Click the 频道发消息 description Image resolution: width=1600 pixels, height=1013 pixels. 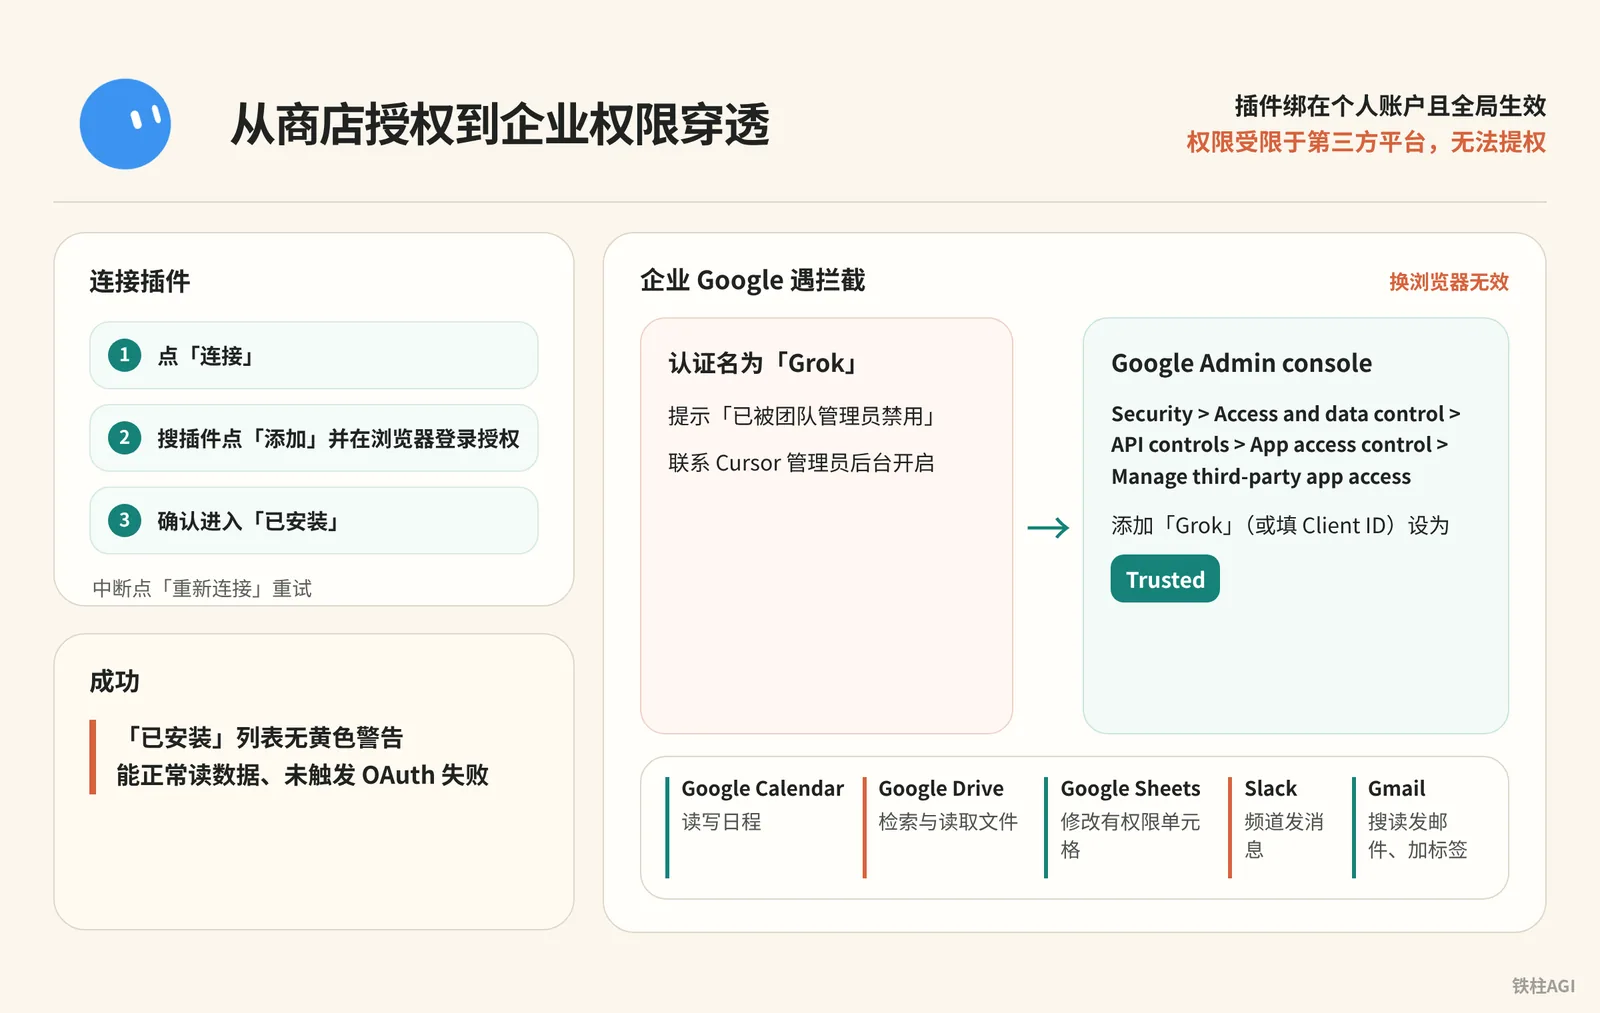coord(1284,836)
